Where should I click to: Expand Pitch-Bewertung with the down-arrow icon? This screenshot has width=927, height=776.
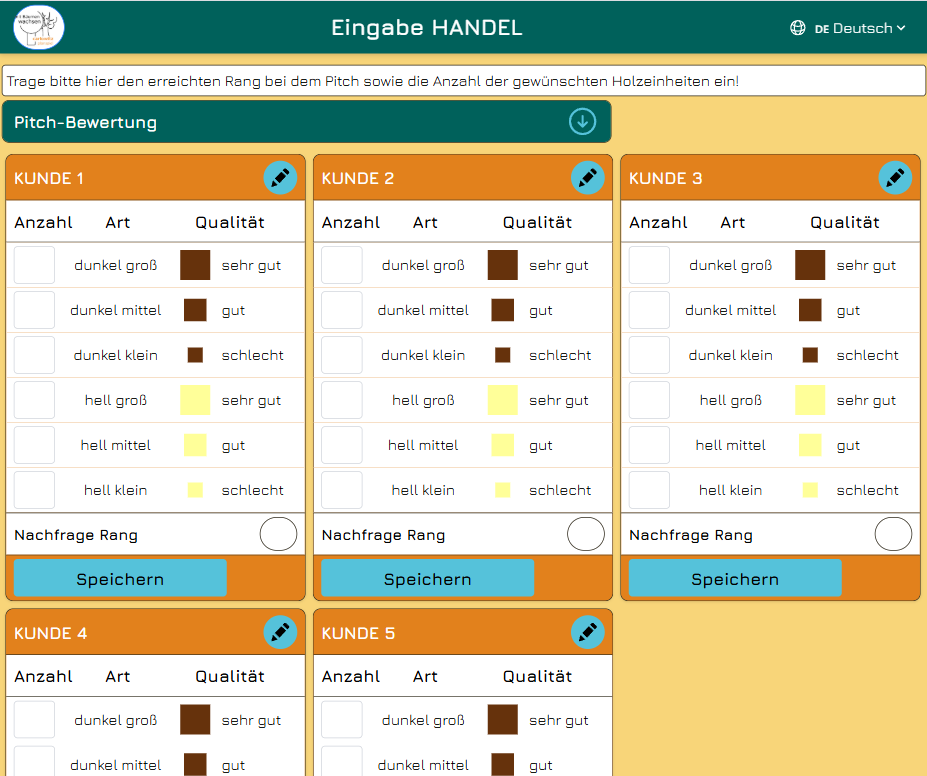pos(582,122)
